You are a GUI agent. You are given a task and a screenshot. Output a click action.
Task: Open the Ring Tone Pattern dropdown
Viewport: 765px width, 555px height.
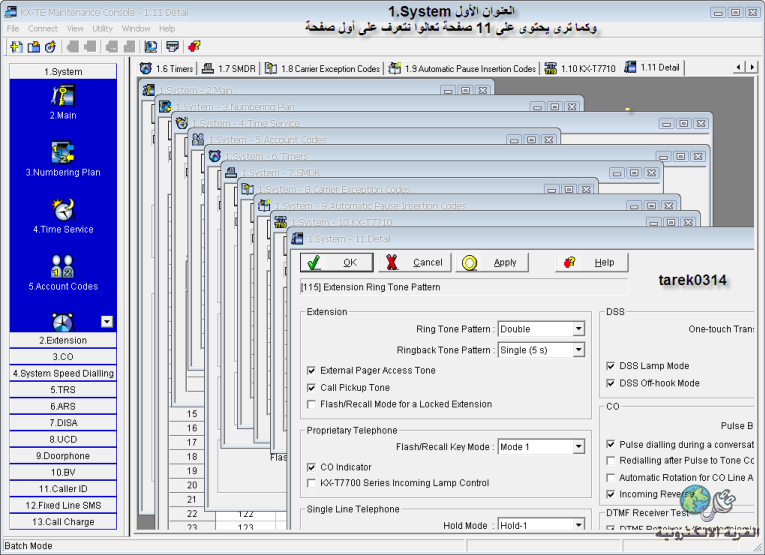pyautogui.click(x=579, y=329)
